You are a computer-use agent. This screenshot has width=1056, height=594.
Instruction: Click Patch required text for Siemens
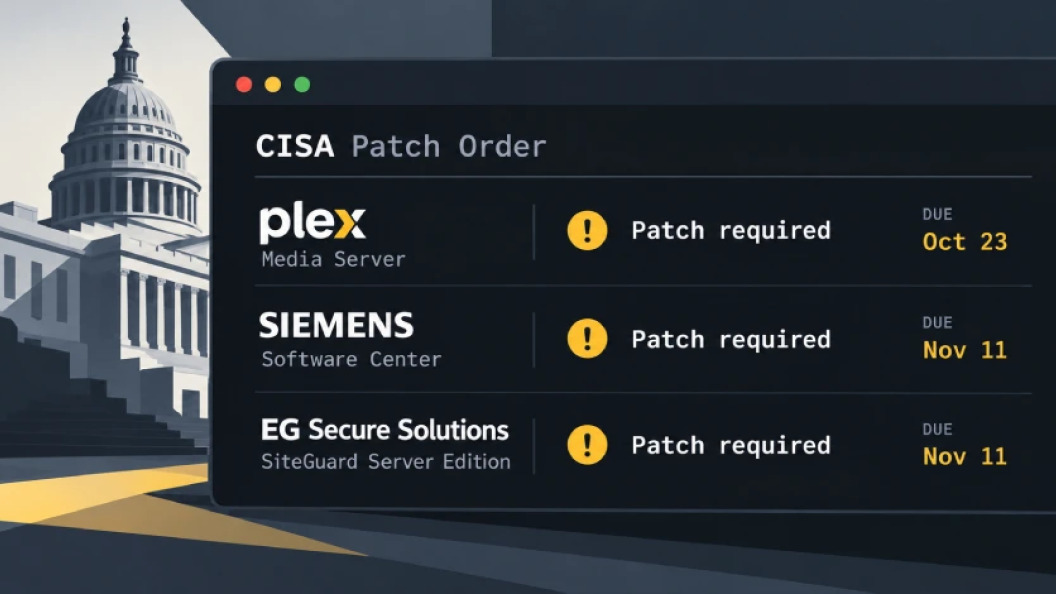[x=731, y=339]
